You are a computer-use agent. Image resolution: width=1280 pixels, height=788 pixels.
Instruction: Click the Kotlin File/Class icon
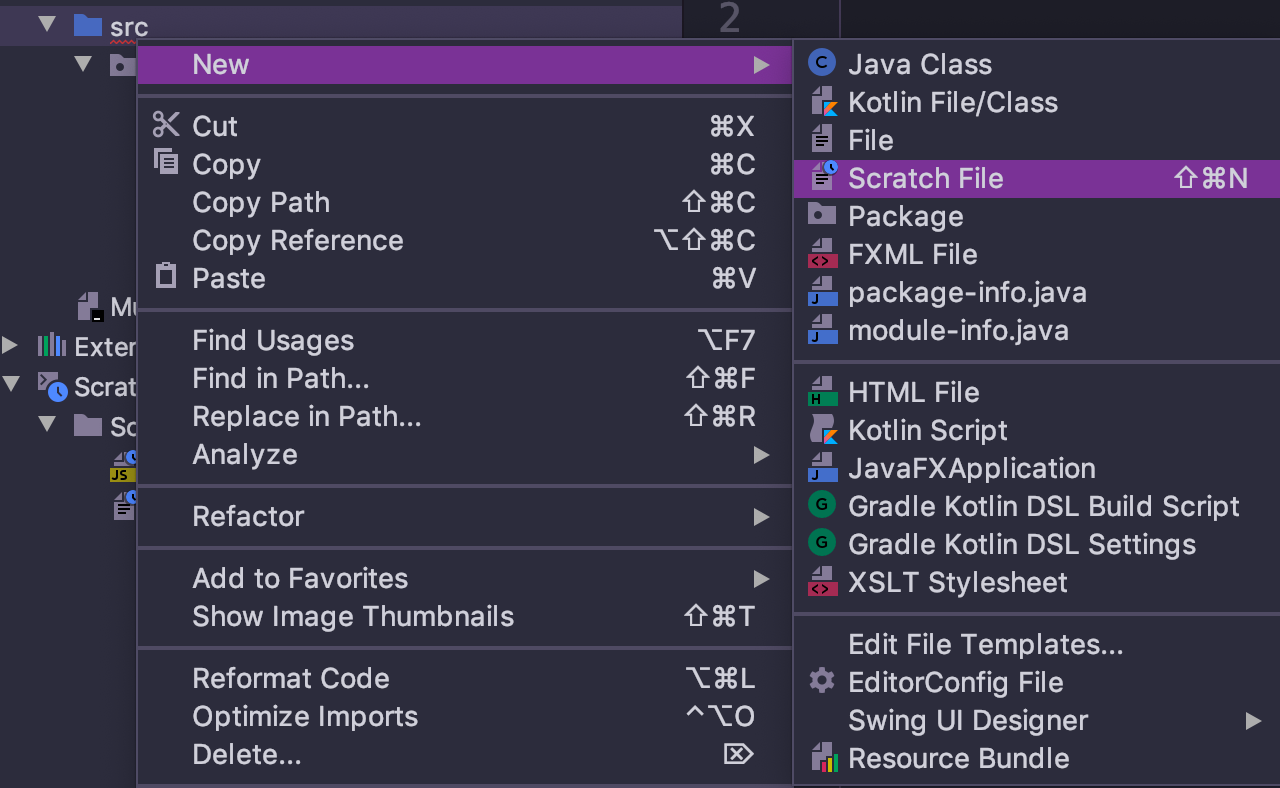pyautogui.click(x=820, y=101)
